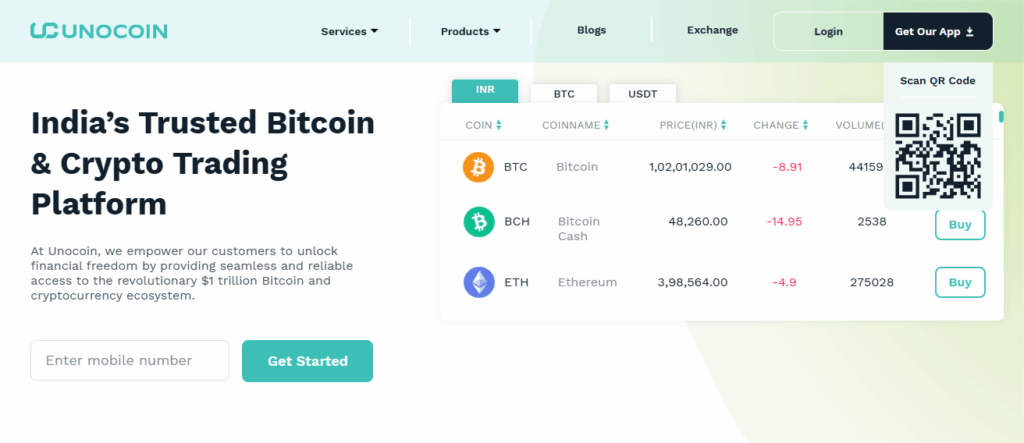Viewport: 1024px width, 443px height.
Task: Switch to the USDT market tab
Action: coord(642,93)
